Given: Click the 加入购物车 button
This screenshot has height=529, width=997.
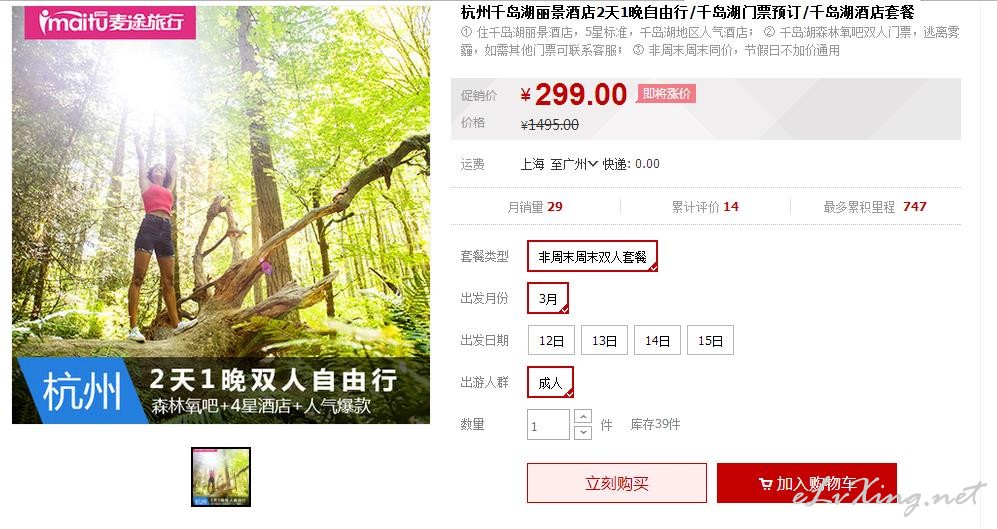Looking at the screenshot, I should coord(807,483).
